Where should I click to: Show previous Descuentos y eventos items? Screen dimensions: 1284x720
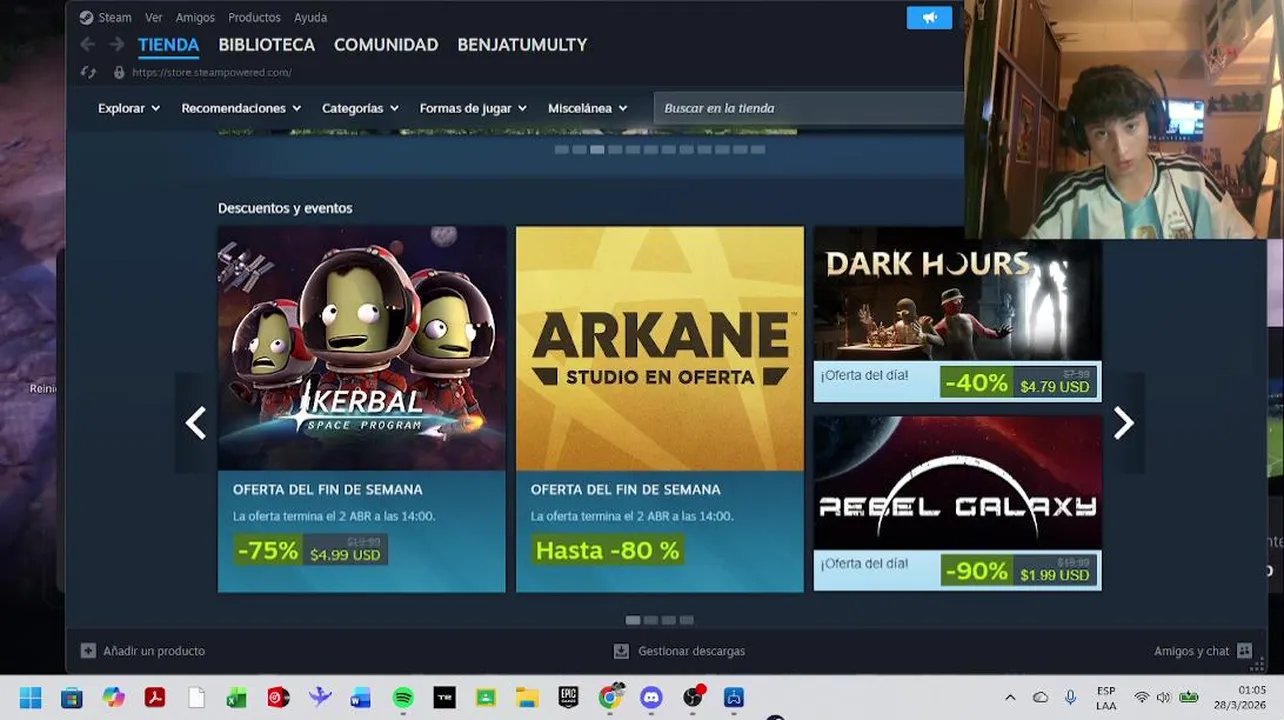click(x=196, y=423)
